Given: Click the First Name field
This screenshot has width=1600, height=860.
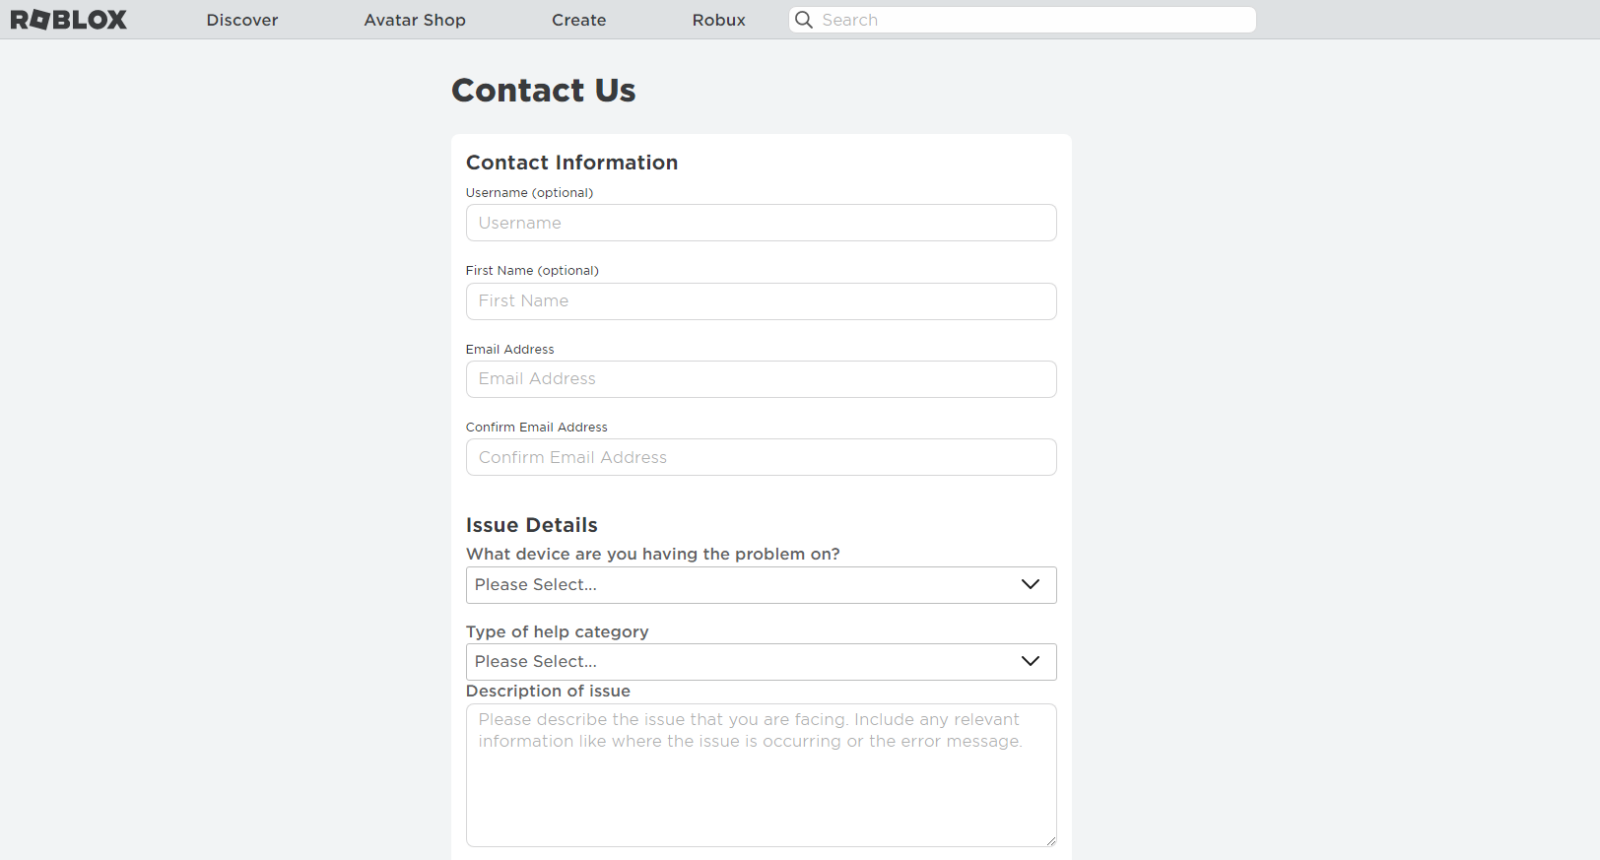Looking at the screenshot, I should 761,301.
